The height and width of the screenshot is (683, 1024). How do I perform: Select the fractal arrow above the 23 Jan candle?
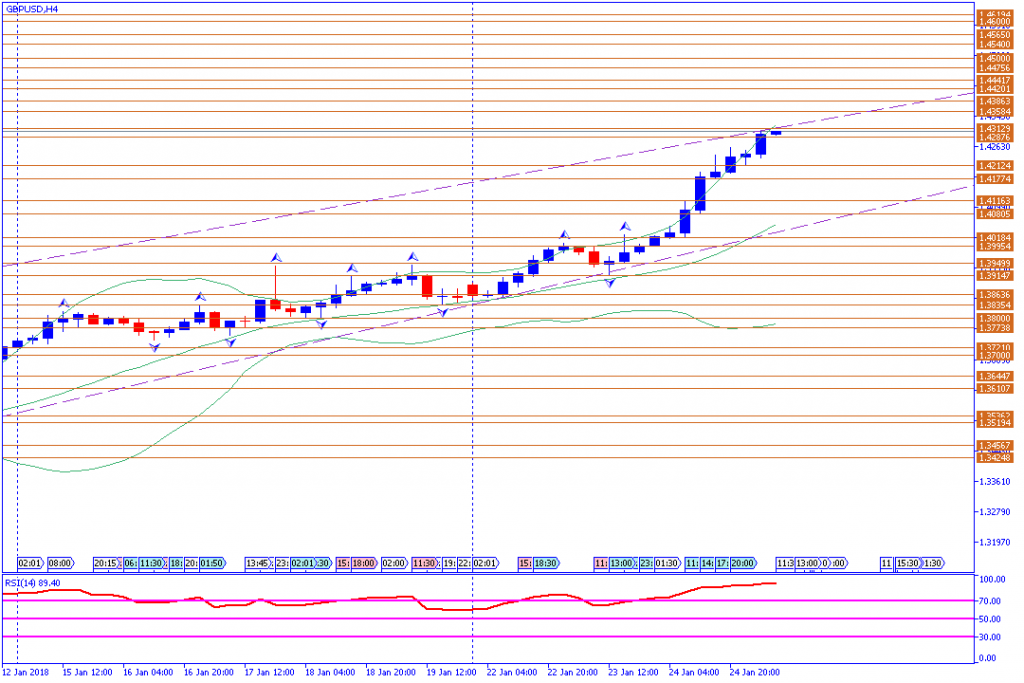(625, 227)
